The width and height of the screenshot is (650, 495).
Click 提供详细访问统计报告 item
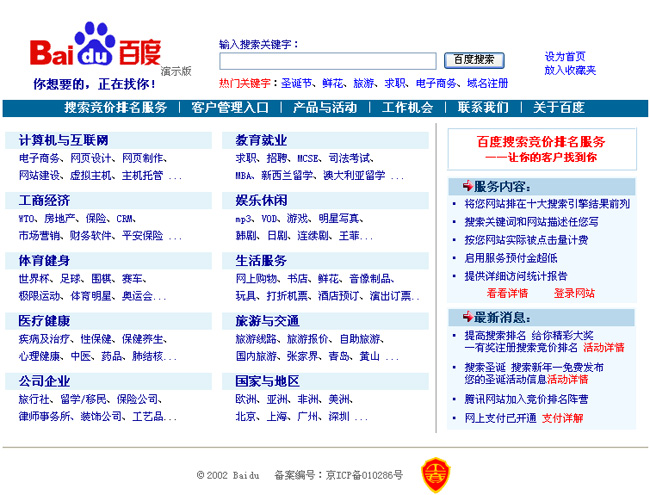pos(516,276)
